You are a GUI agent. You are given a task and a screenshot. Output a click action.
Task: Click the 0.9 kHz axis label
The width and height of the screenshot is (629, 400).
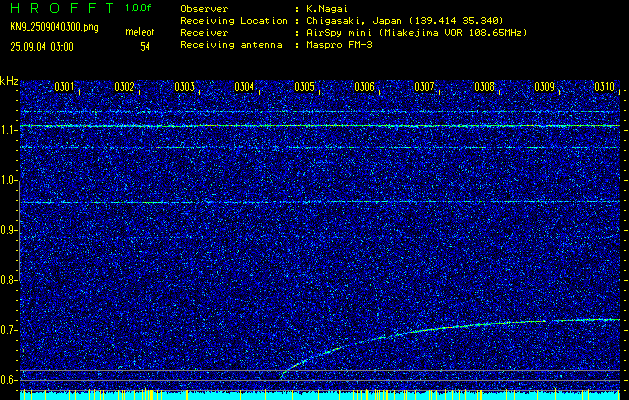tap(7, 230)
